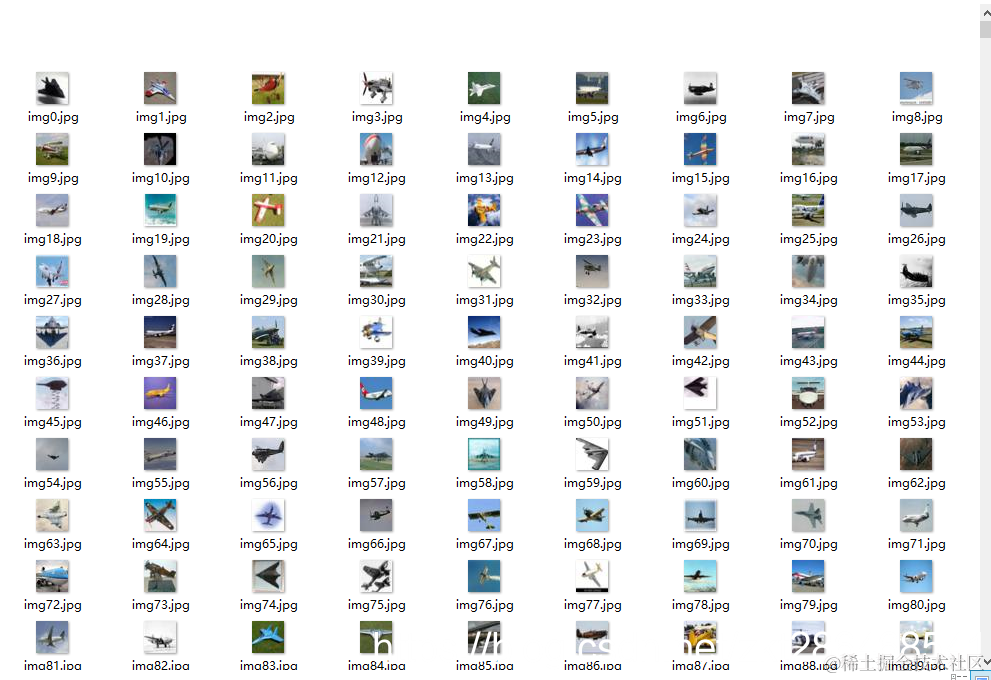The height and width of the screenshot is (680, 991).
Task: Click the file name img11.jpg
Action: [x=269, y=178]
